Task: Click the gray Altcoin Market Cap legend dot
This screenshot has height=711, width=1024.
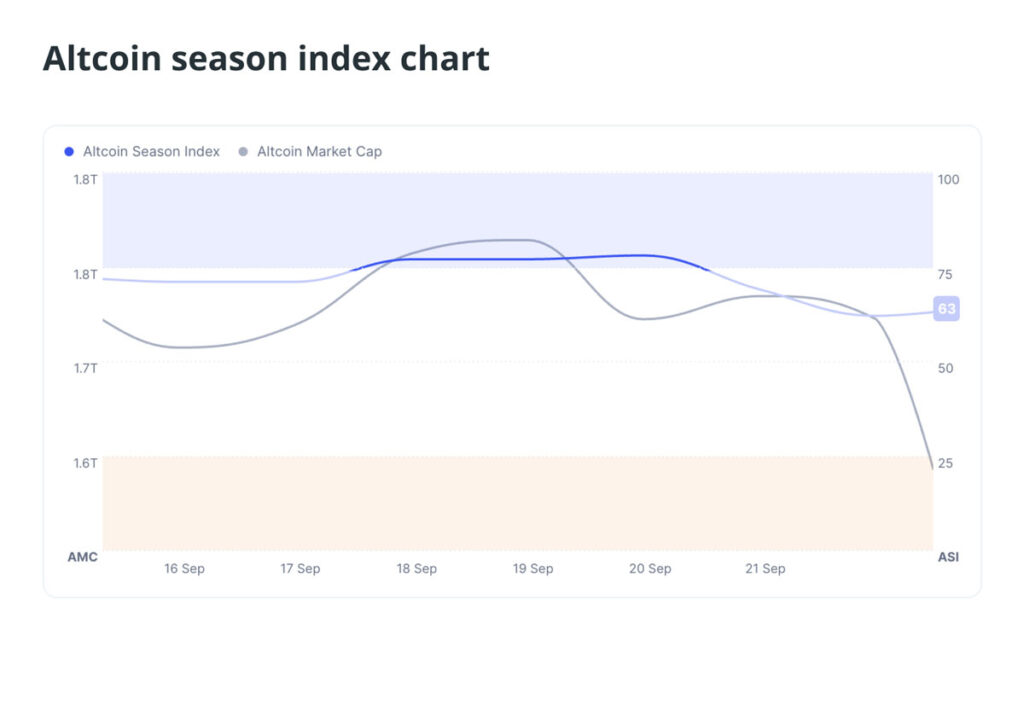Action: [x=243, y=152]
